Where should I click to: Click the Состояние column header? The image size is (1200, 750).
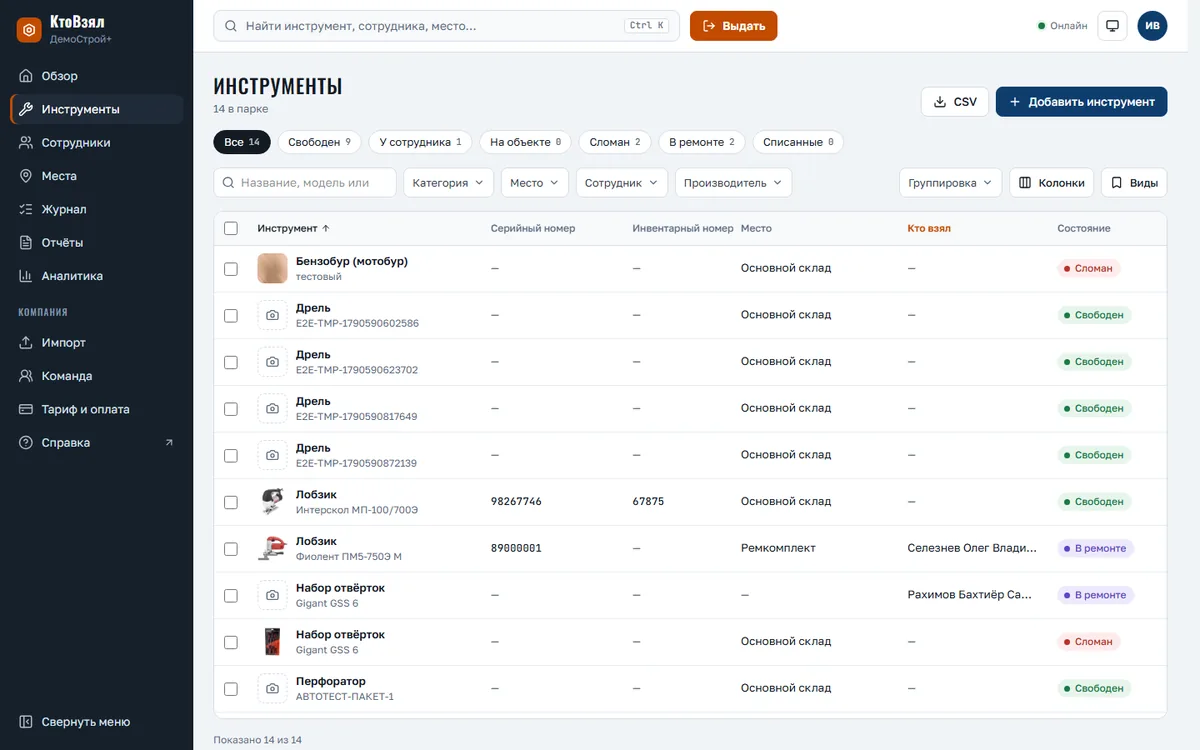(1084, 228)
